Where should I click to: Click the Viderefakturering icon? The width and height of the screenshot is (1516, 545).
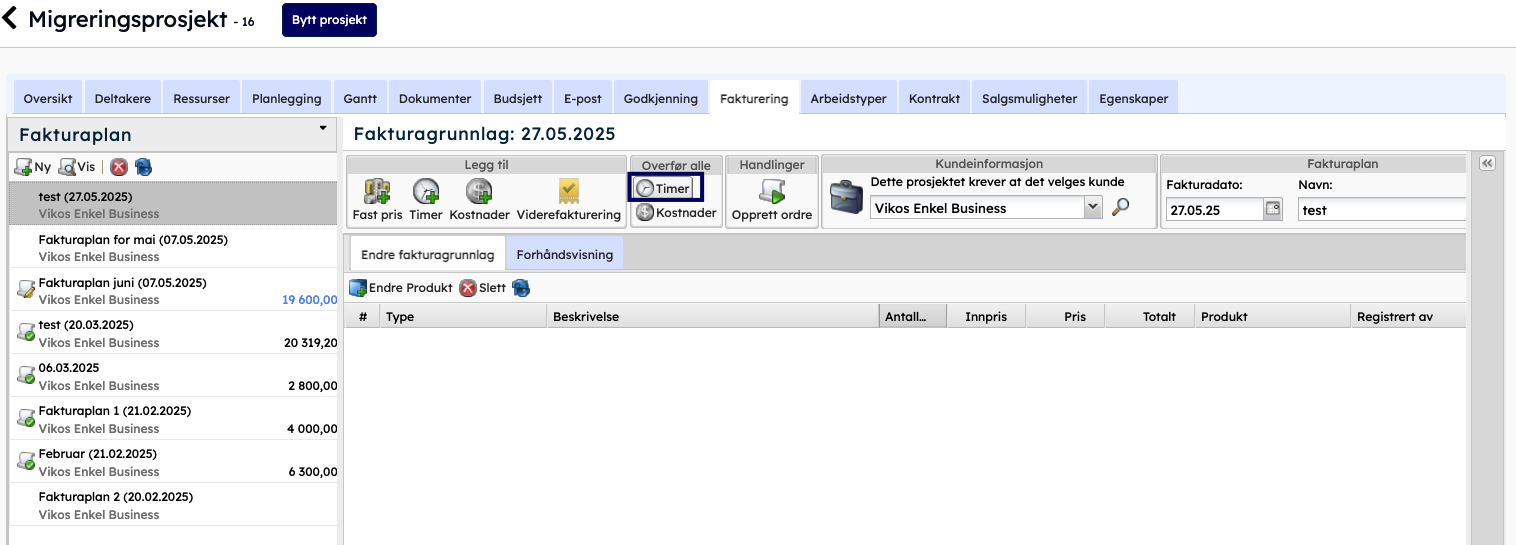point(568,191)
